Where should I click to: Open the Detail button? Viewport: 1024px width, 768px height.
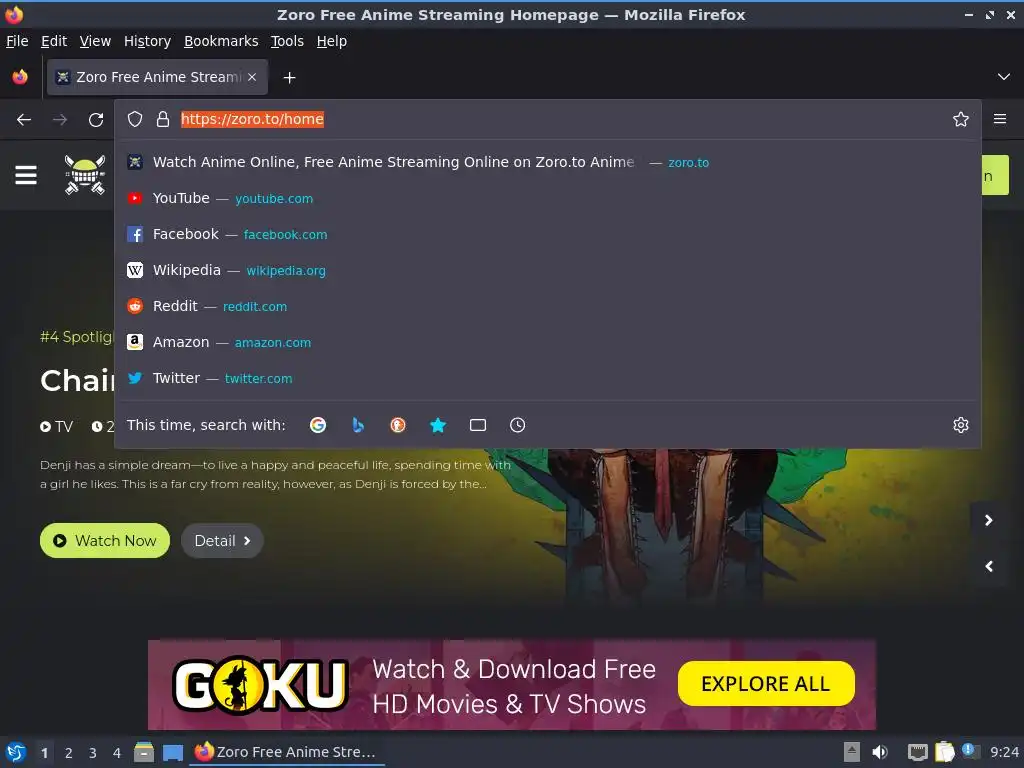[x=222, y=541]
